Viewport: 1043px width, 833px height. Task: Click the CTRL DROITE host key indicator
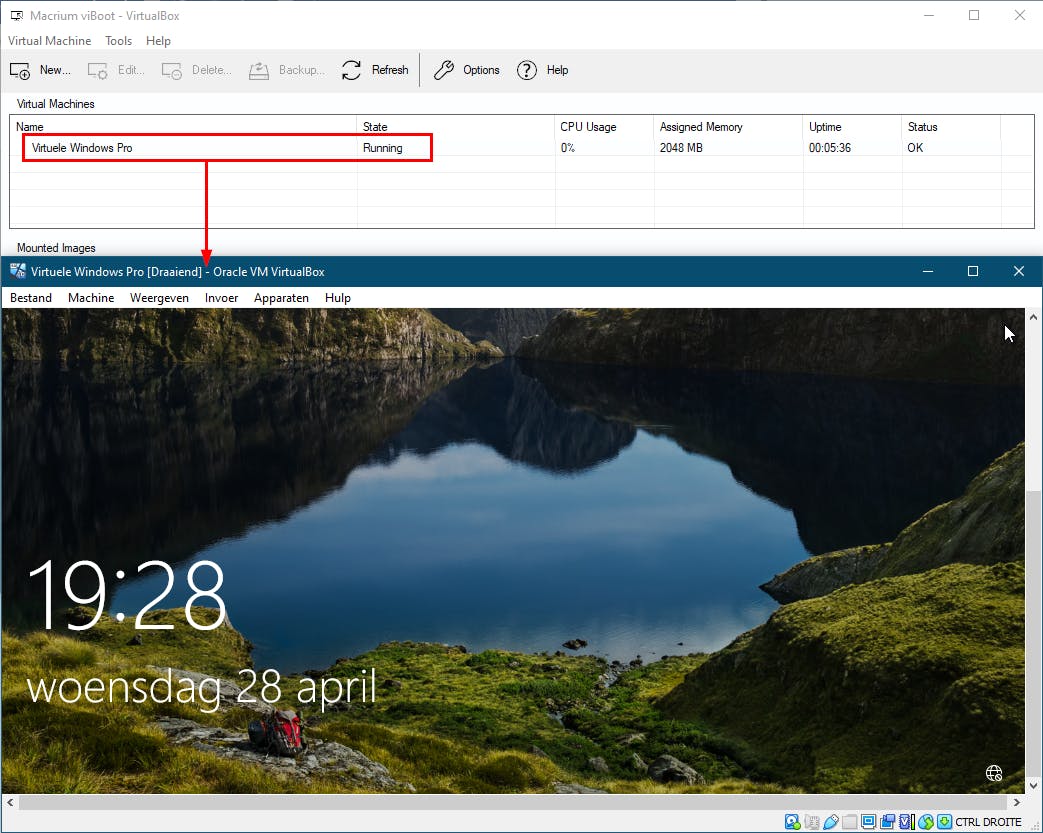pyautogui.click(x=988, y=822)
